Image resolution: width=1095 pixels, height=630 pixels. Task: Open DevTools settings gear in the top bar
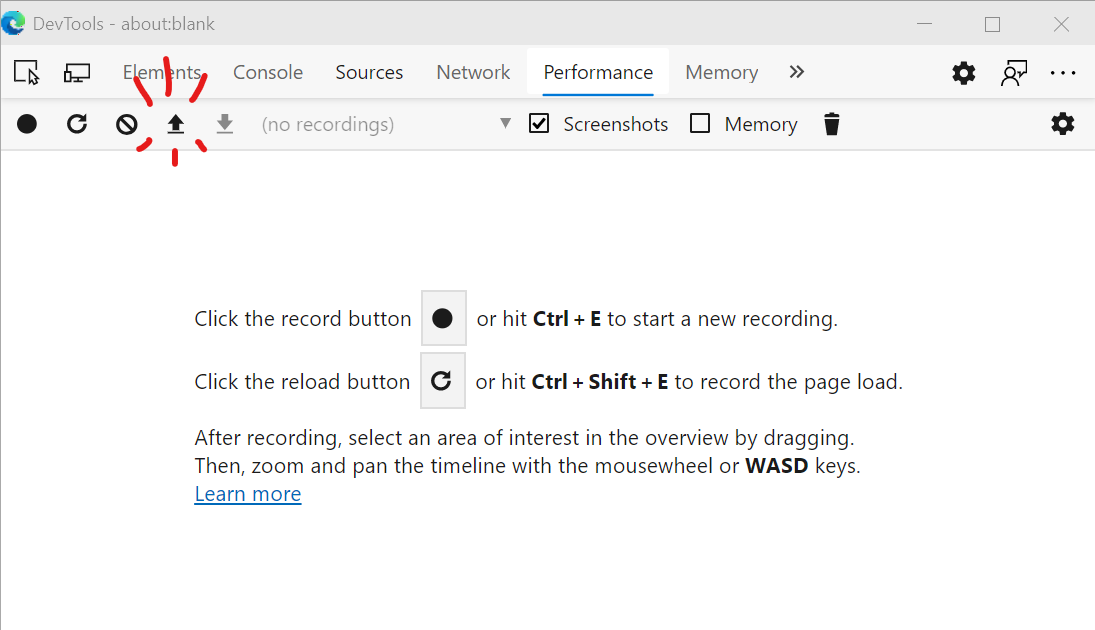point(964,72)
